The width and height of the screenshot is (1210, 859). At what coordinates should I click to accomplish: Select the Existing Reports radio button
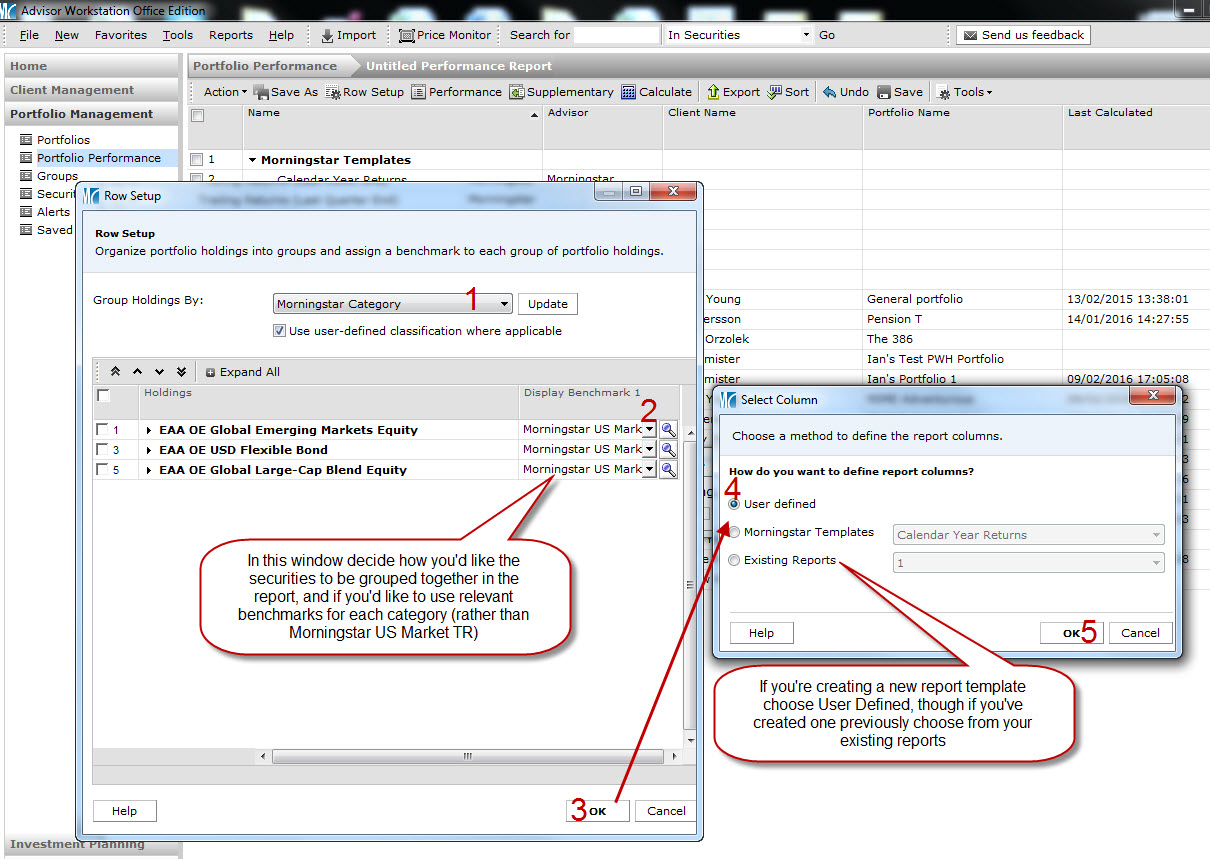tap(735, 561)
